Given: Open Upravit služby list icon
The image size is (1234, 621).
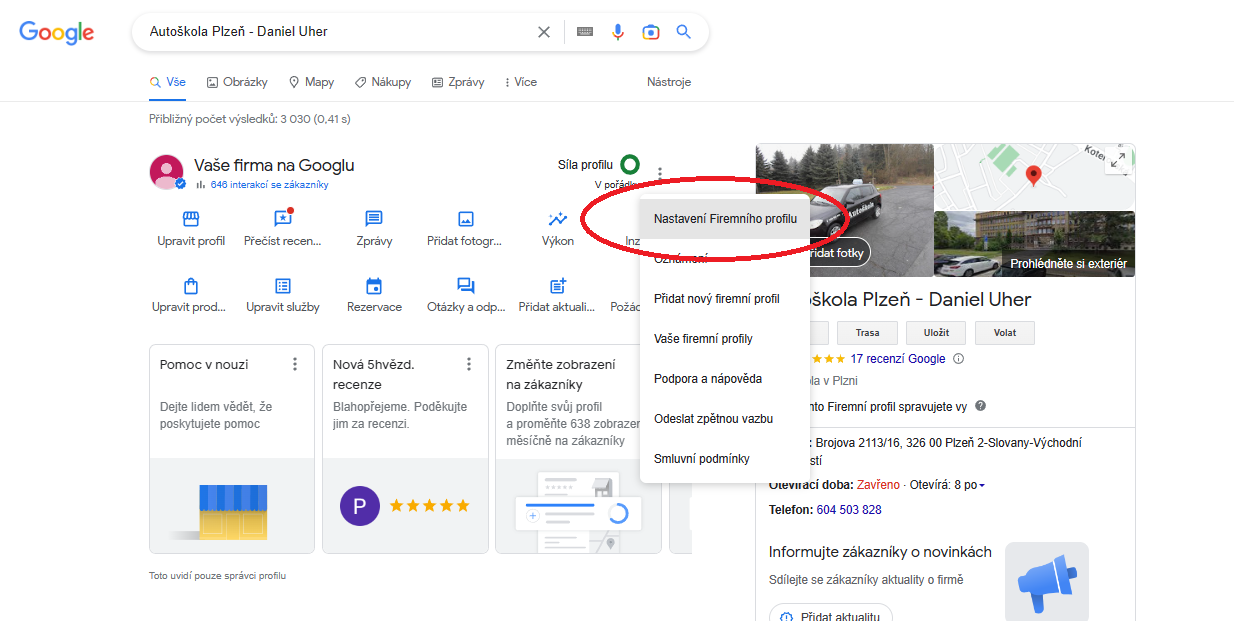Looking at the screenshot, I should coord(283,285).
